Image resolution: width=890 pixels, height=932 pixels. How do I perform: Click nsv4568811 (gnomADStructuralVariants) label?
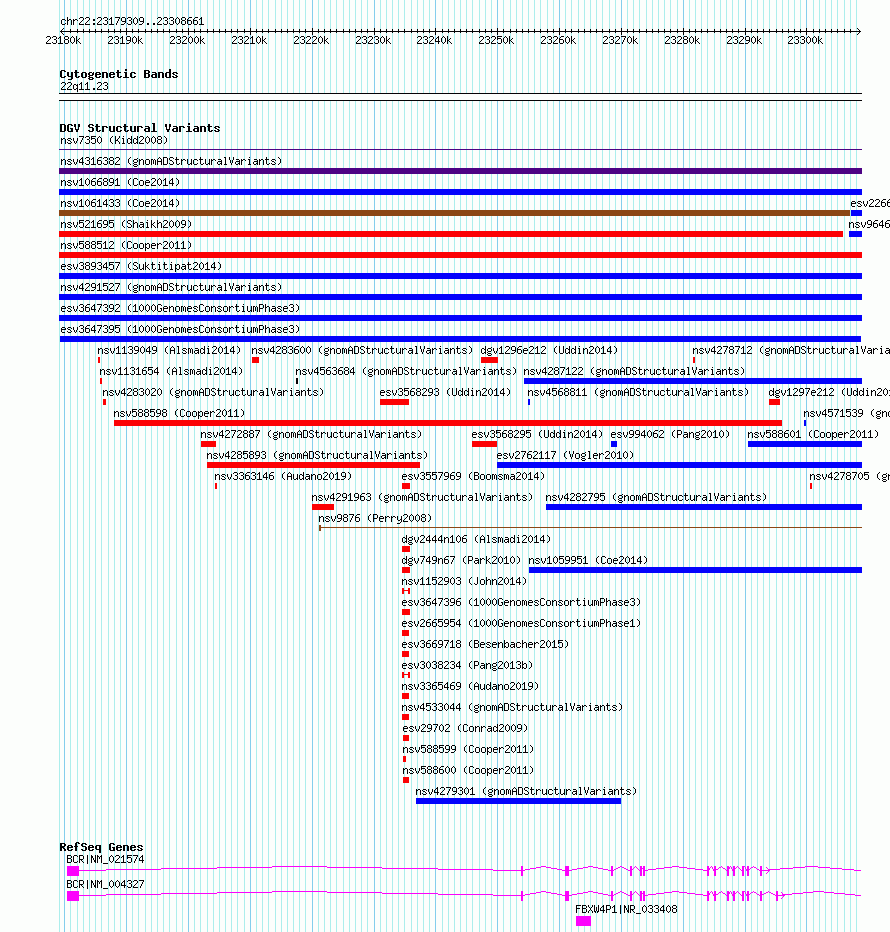pos(639,392)
